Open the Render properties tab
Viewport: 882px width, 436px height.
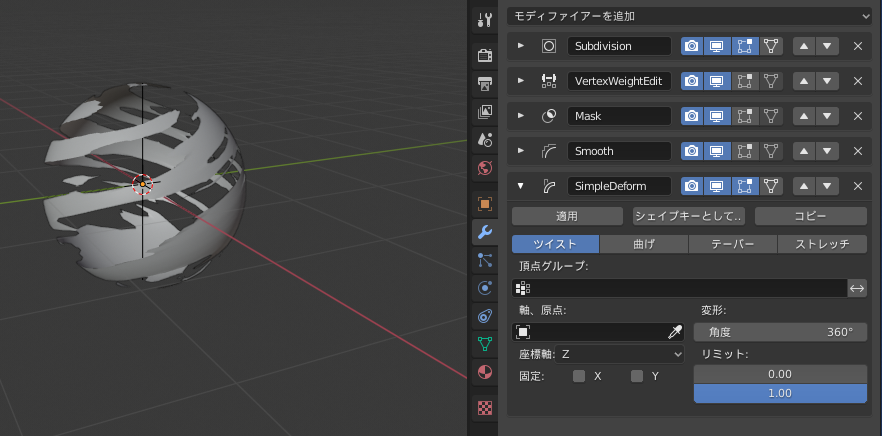484,56
